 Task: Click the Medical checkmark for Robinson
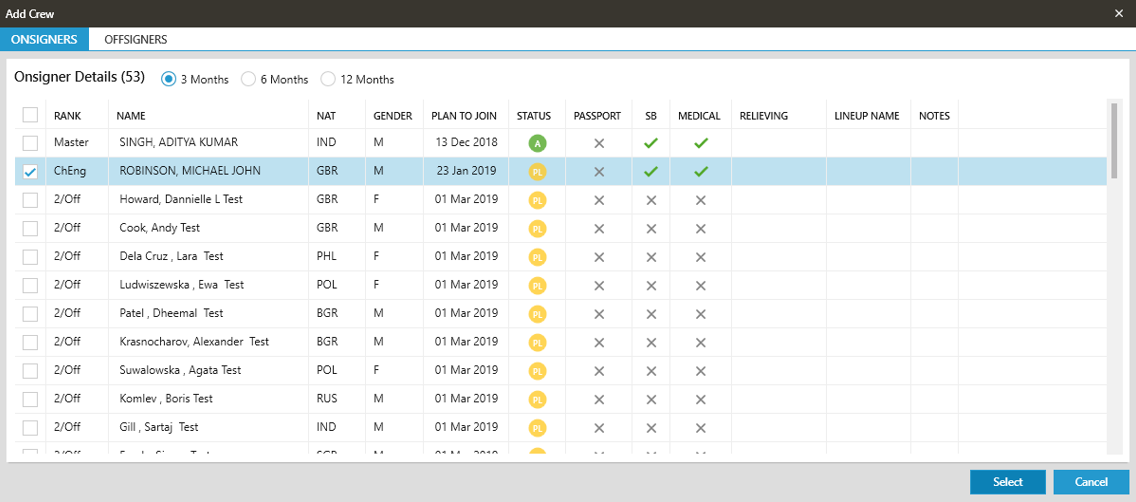(x=700, y=172)
